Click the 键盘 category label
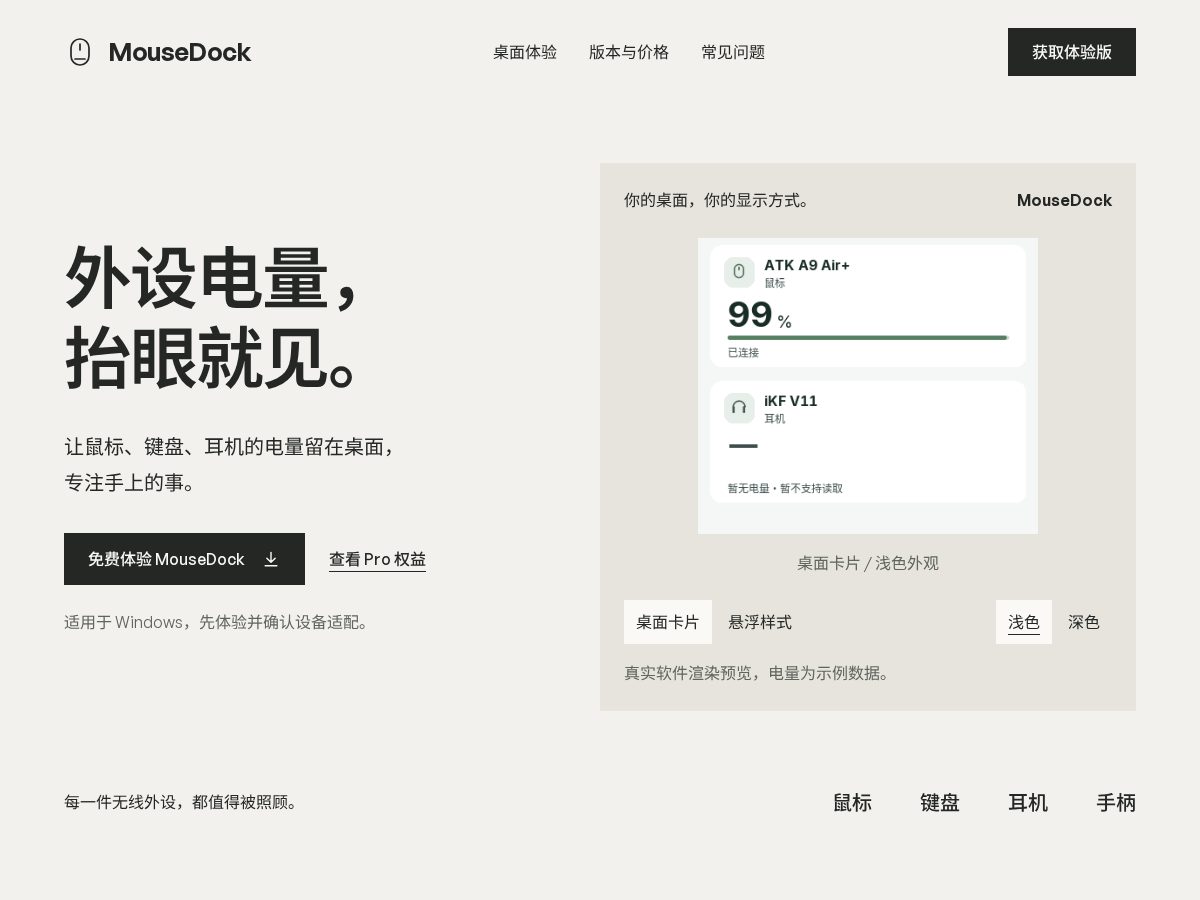1200x900 pixels. coord(940,803)
